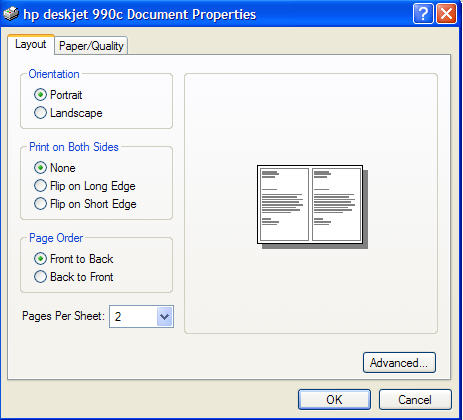Select the Layout tab

click(x=31, y=44)
